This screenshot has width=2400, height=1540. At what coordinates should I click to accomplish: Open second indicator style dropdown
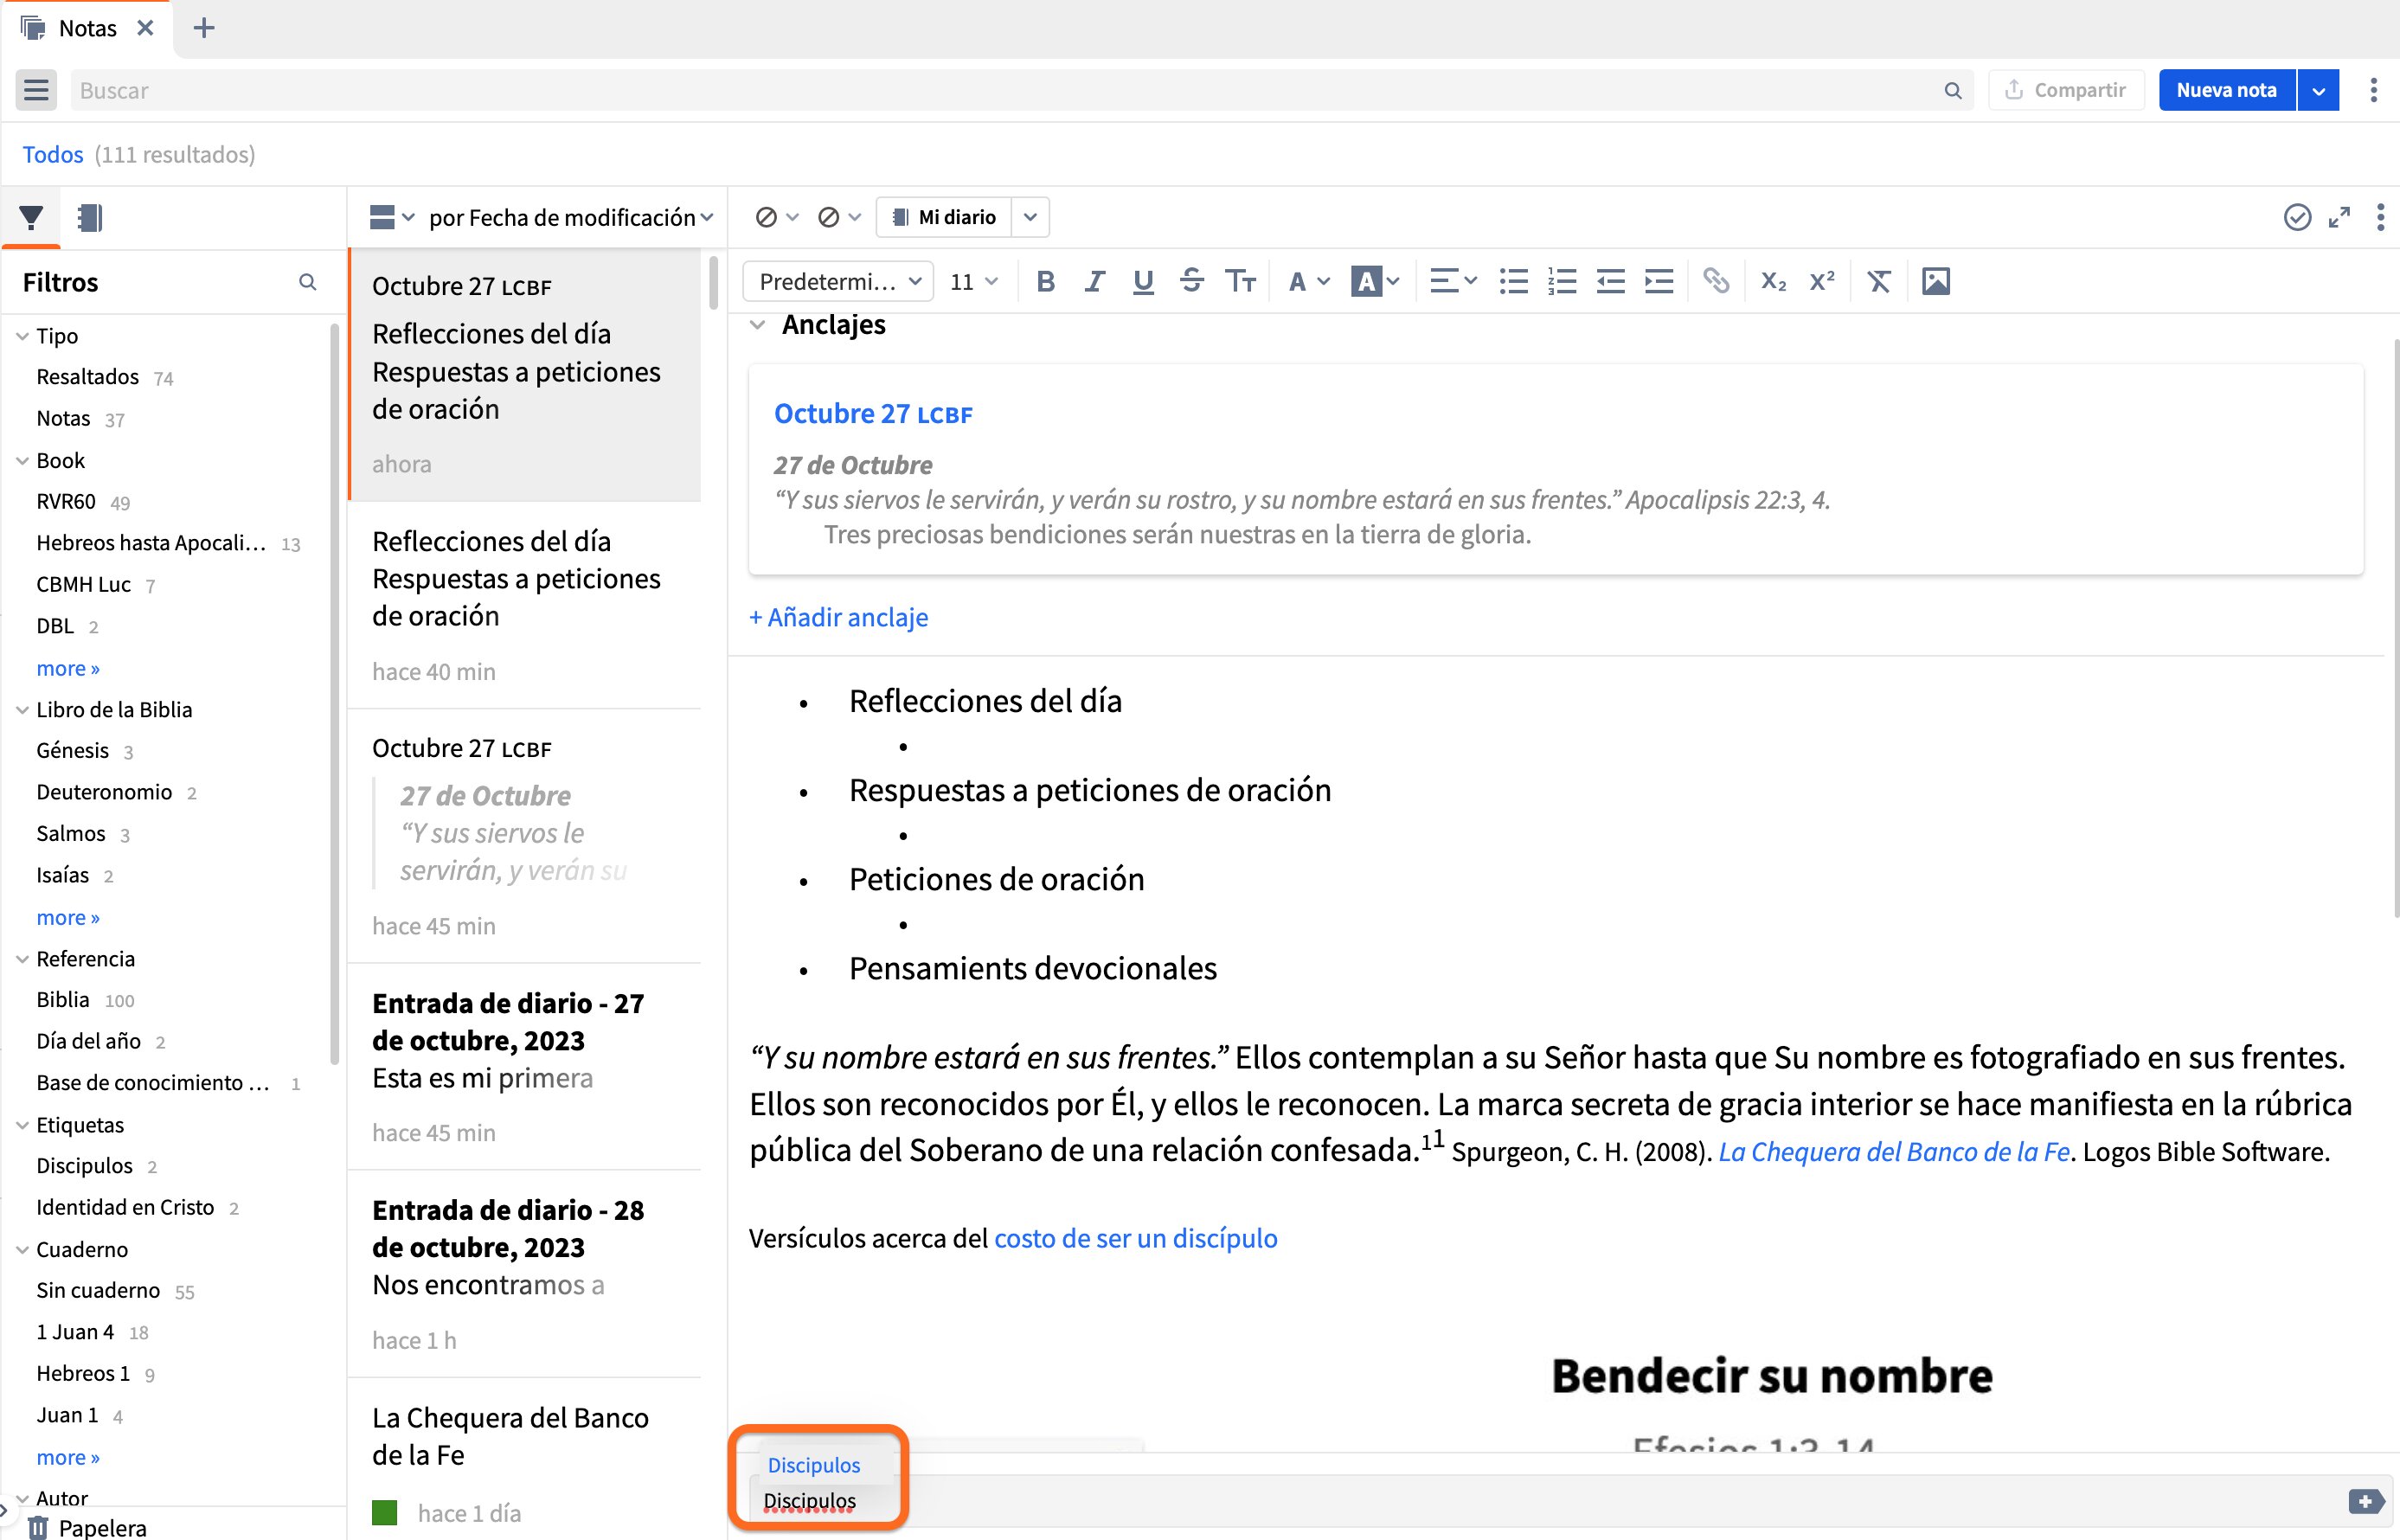coord(839,217)
